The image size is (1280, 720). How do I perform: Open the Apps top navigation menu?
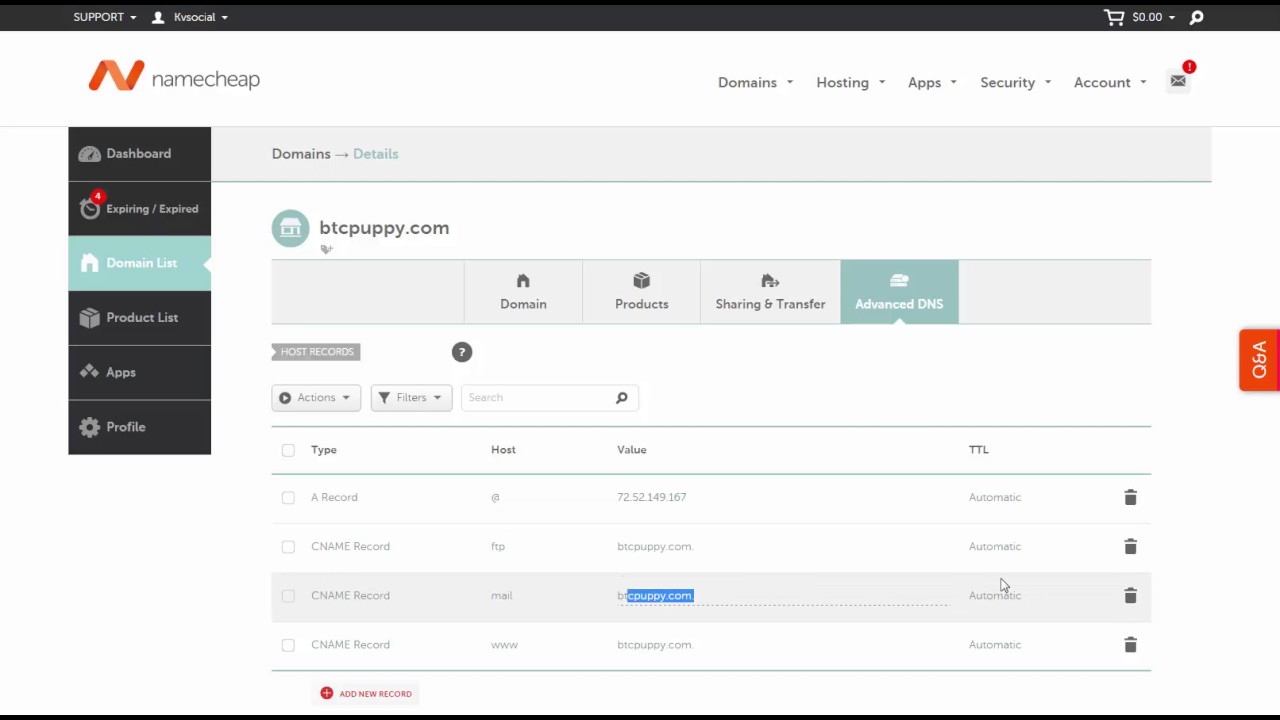tap(932, 82)
